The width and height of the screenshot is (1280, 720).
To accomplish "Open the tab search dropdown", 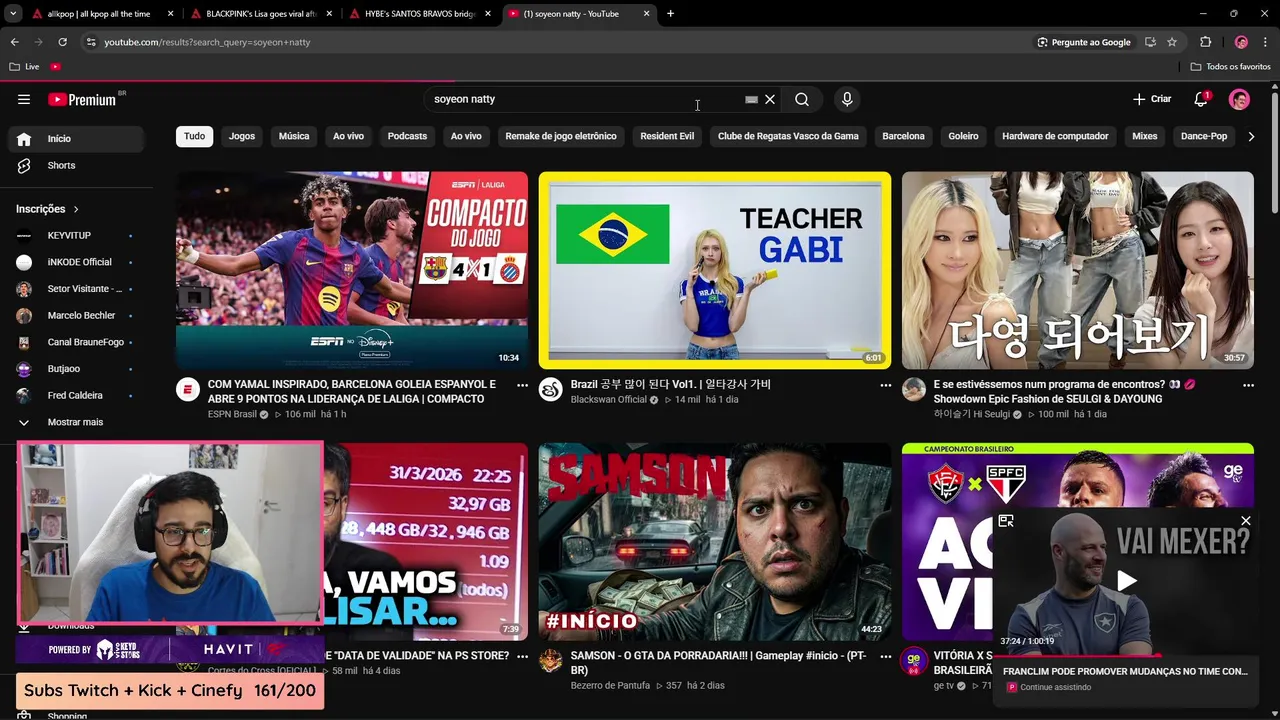I will pyautogui.click(x=13, y=14).
